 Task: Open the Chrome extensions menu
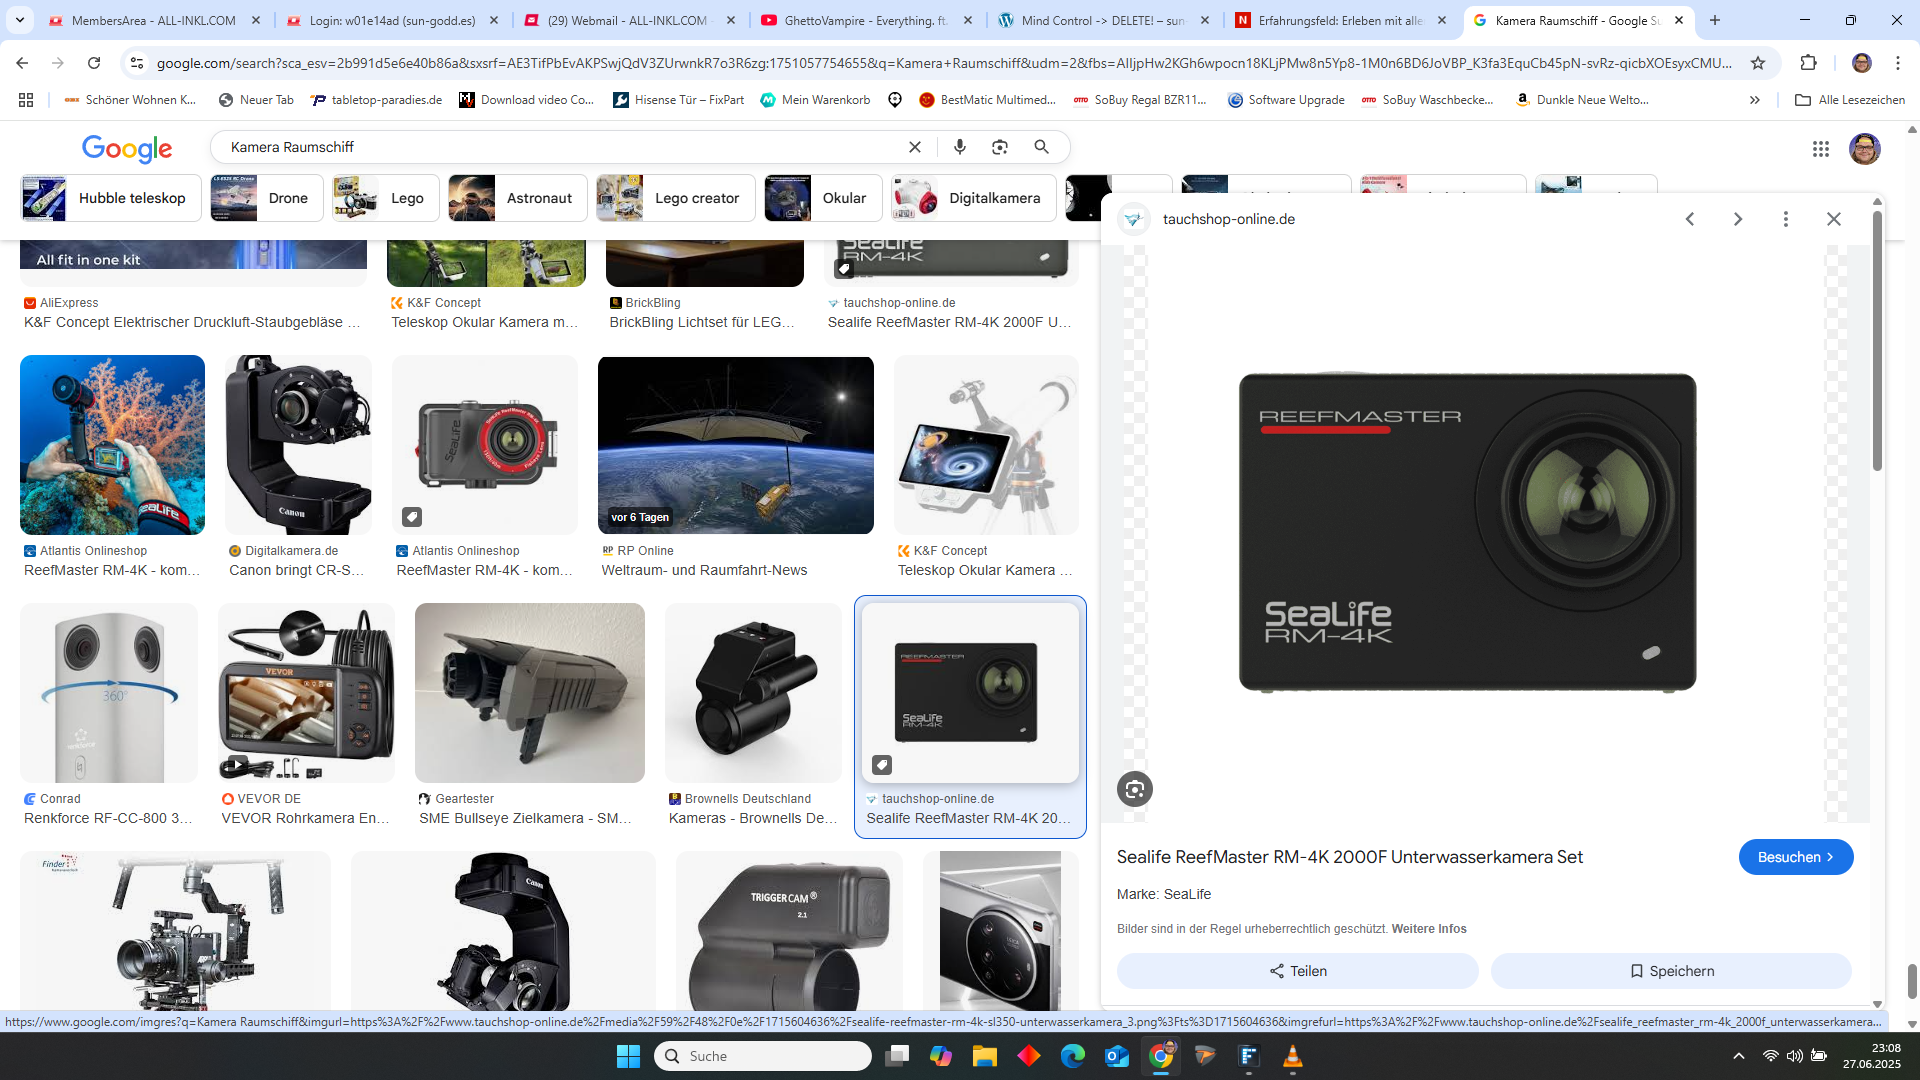click(1808, 63)
